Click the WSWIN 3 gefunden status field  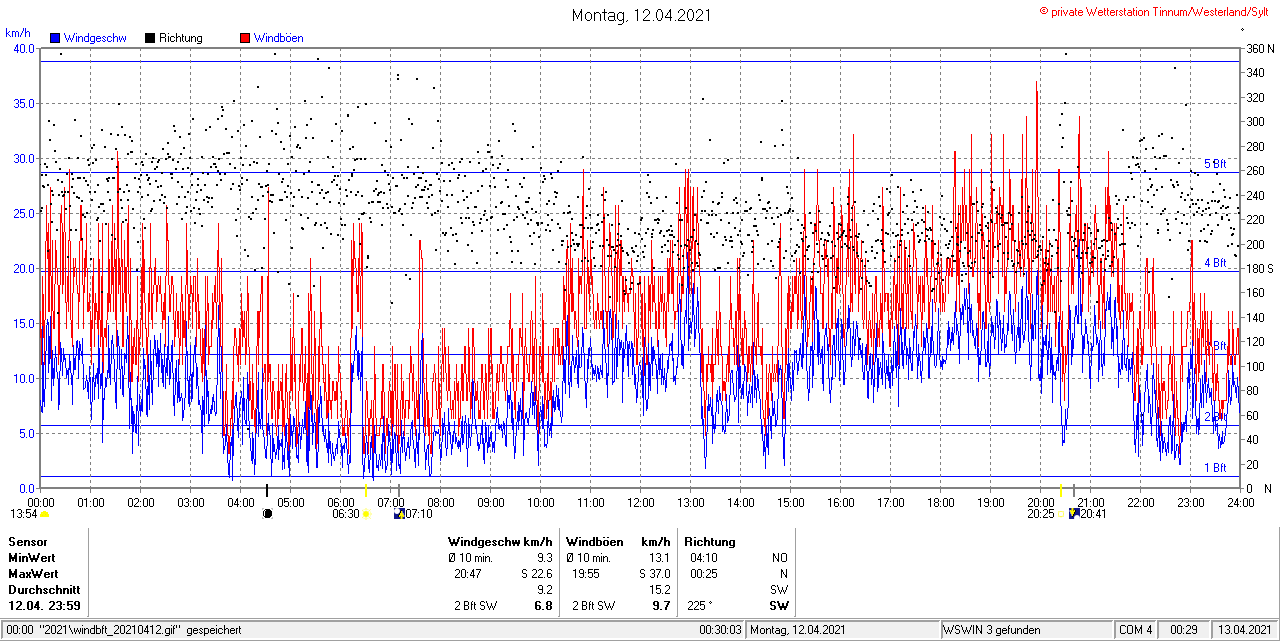pos(1026,630)
